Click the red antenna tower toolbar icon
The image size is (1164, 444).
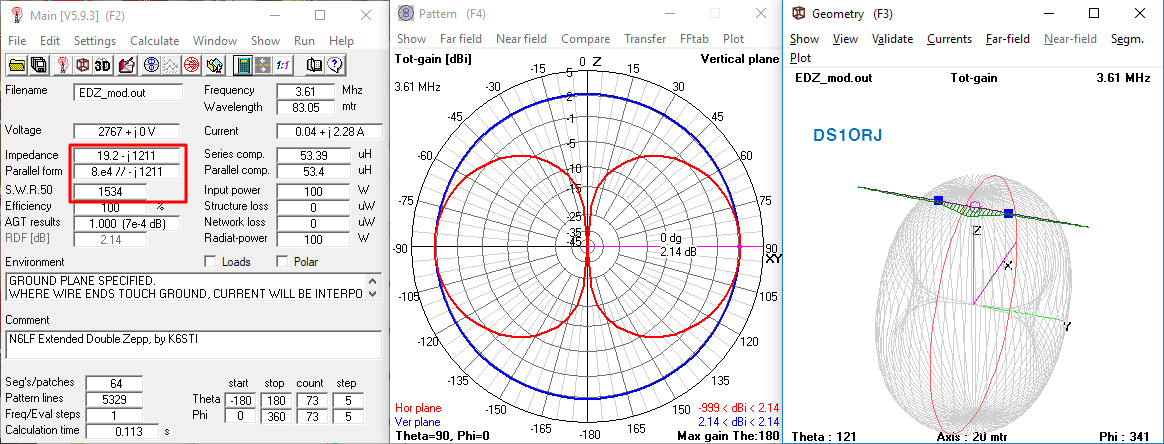(x=64, y=65)
